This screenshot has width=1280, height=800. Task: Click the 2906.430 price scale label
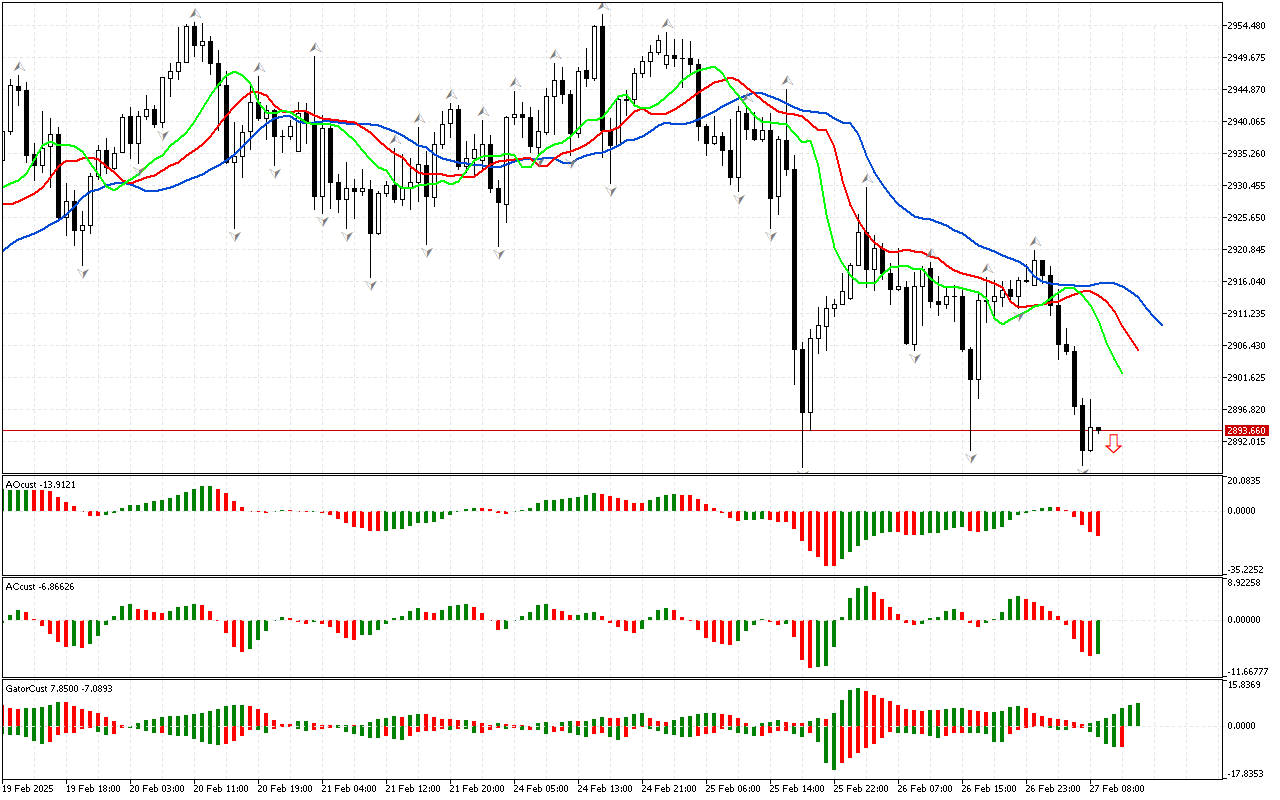(x=1248, y=346)
